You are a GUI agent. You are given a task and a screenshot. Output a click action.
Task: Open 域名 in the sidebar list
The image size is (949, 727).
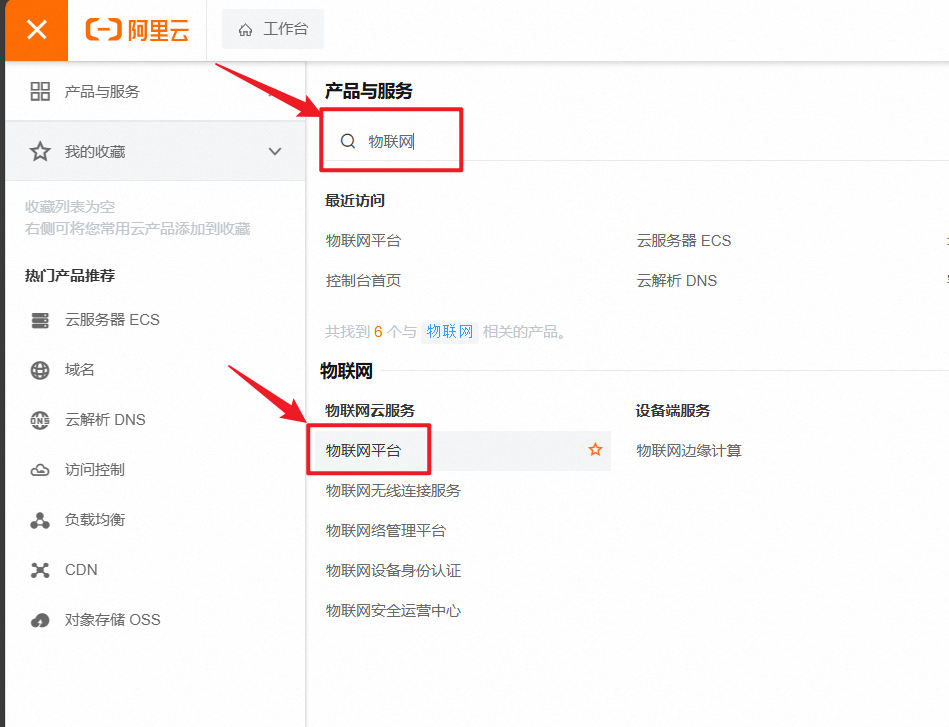point(79,369)
